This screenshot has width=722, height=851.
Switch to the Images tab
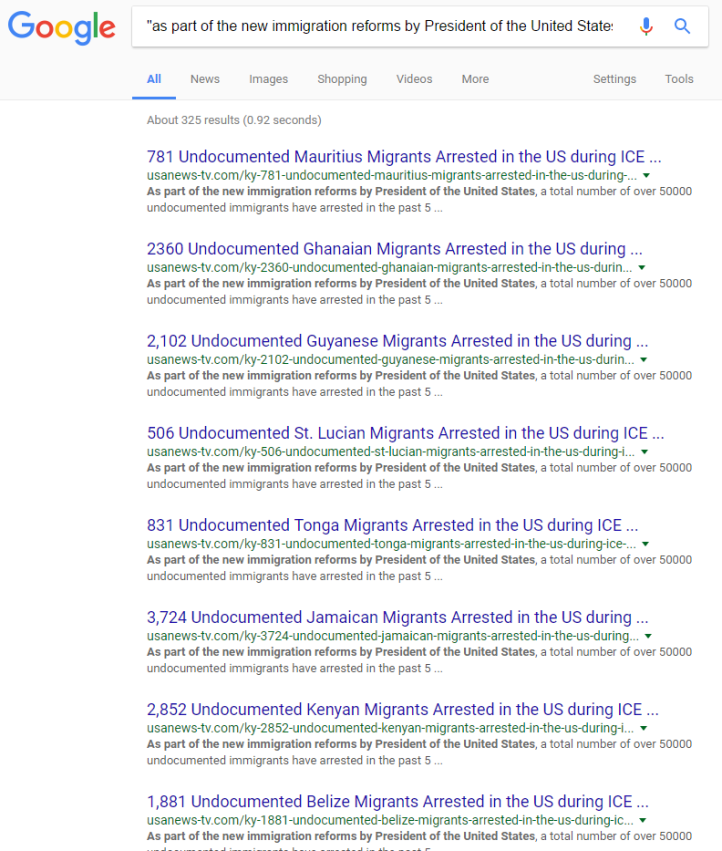tap(268, 79)
